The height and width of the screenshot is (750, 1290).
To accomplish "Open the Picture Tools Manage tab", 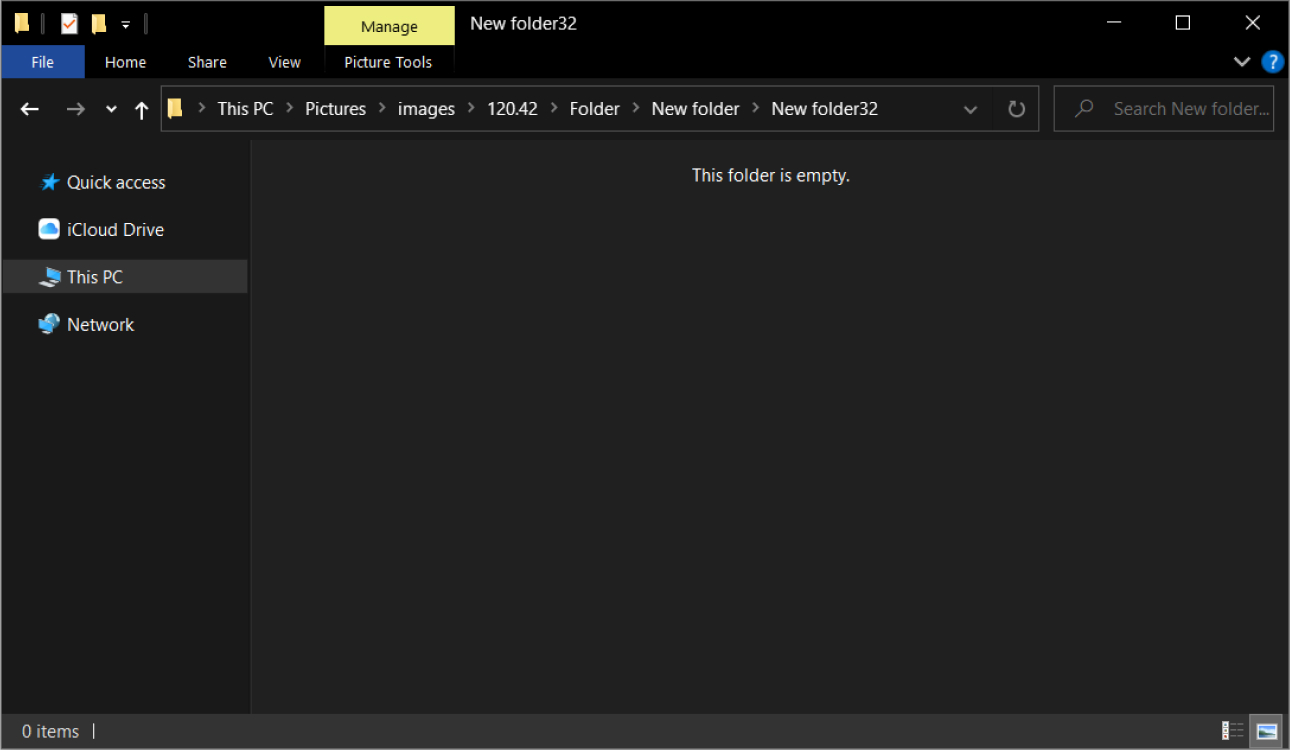I will 389,25.
